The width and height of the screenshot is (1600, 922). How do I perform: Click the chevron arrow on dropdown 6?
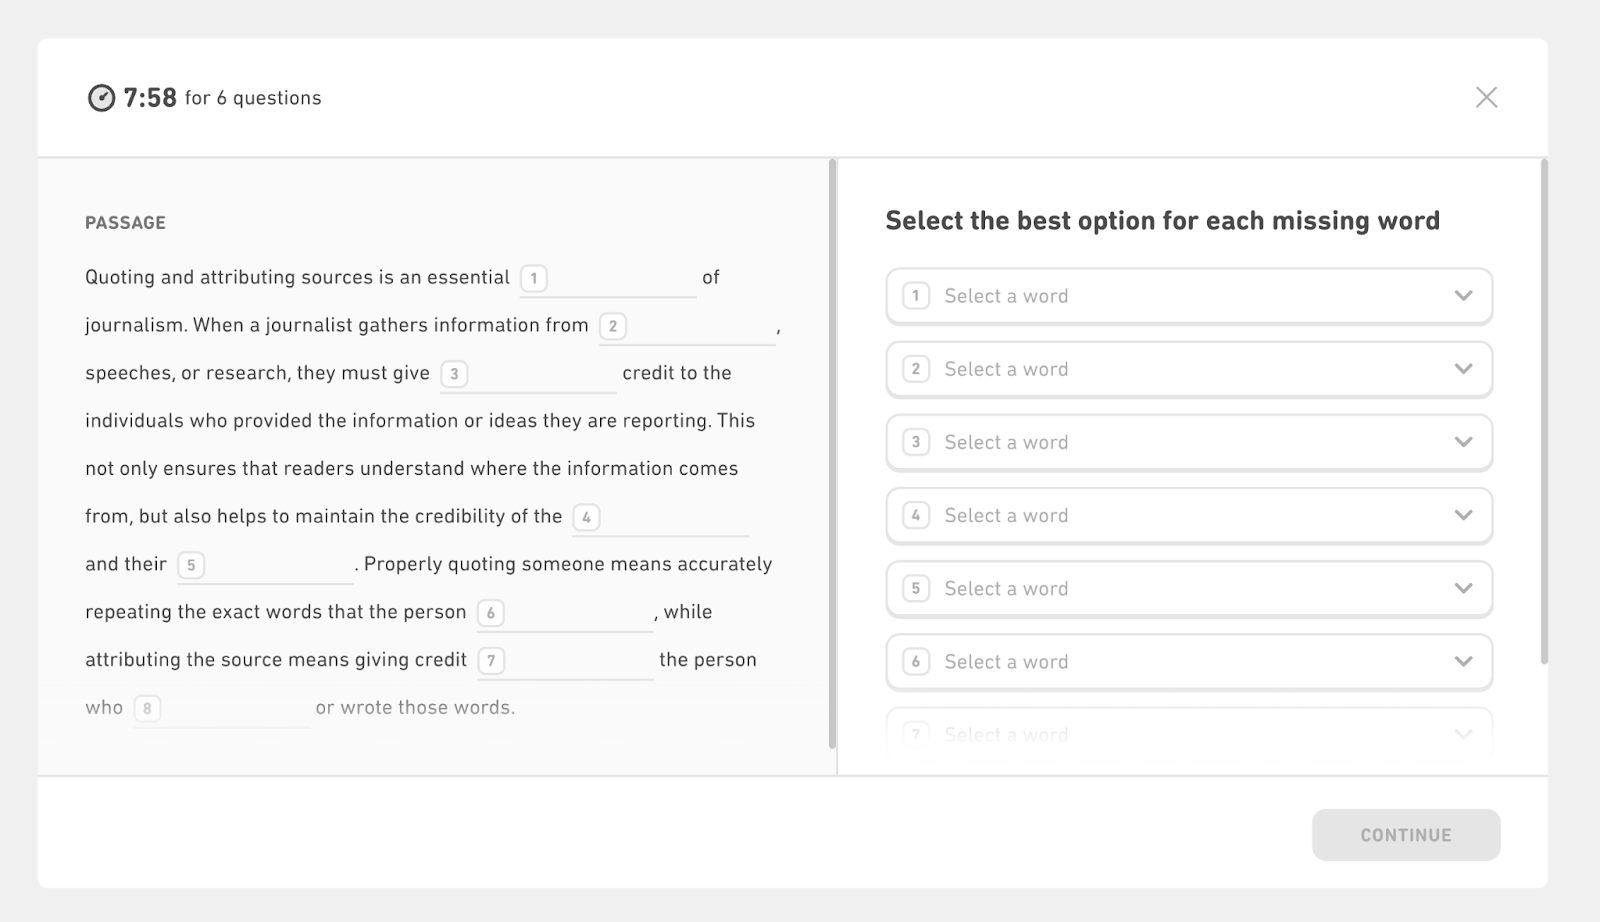1463,661
